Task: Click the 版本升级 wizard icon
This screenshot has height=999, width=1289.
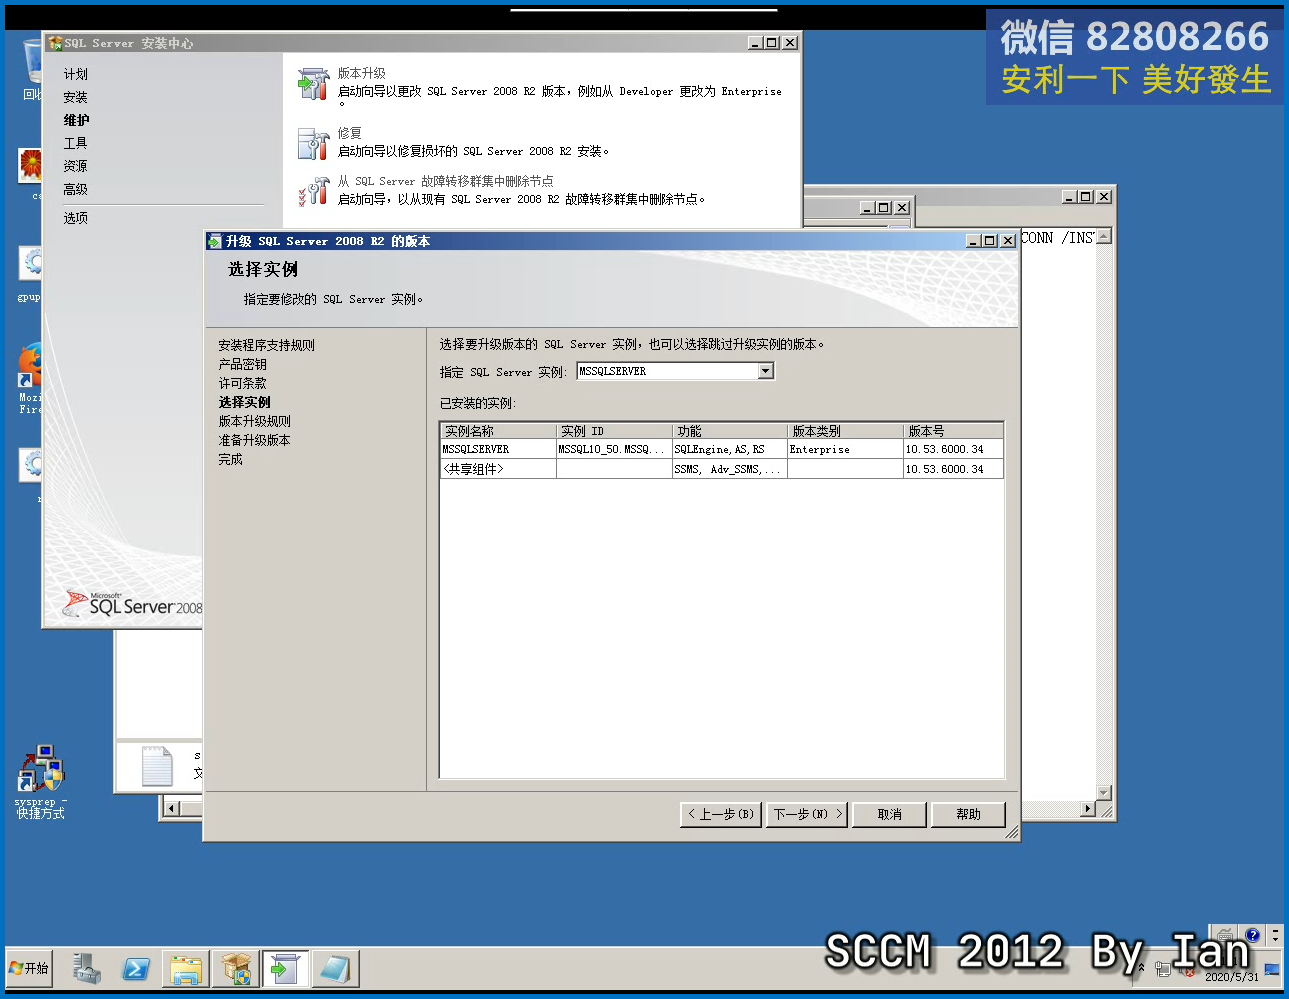Action: click(314, 84)
